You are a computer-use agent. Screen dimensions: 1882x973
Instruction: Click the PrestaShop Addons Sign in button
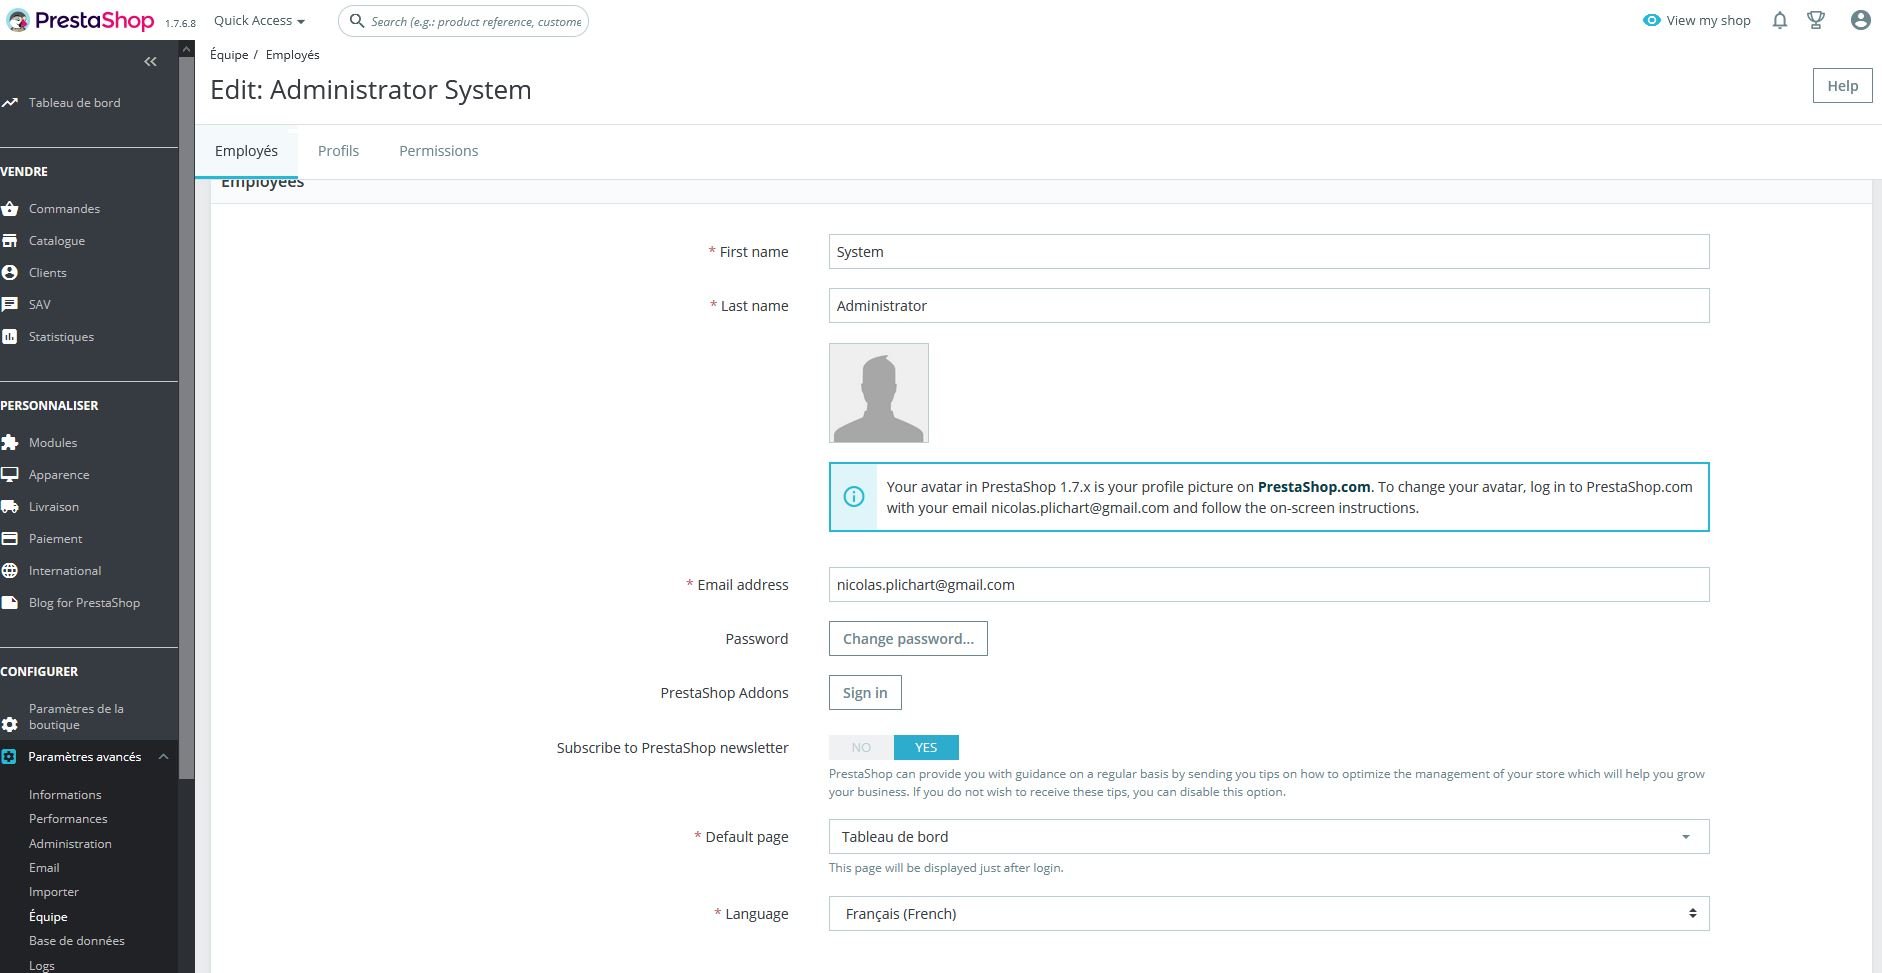[865, 693]
